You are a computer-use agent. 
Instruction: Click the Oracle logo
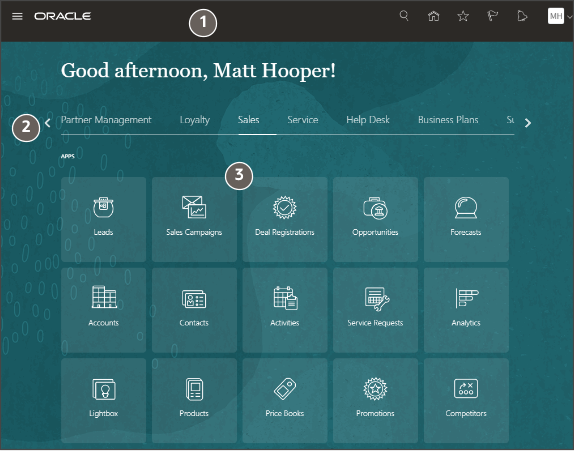point(63,16)
